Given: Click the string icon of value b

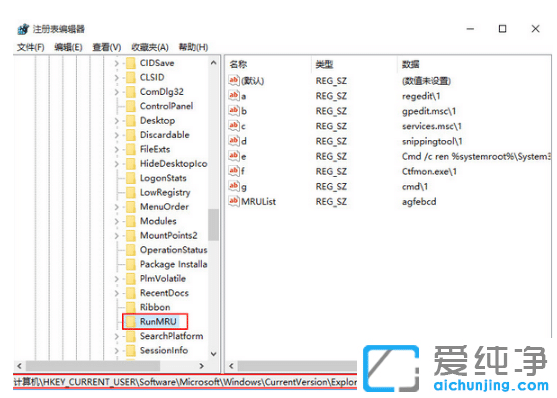Looking at the screenshot, I should click(233, 111).
